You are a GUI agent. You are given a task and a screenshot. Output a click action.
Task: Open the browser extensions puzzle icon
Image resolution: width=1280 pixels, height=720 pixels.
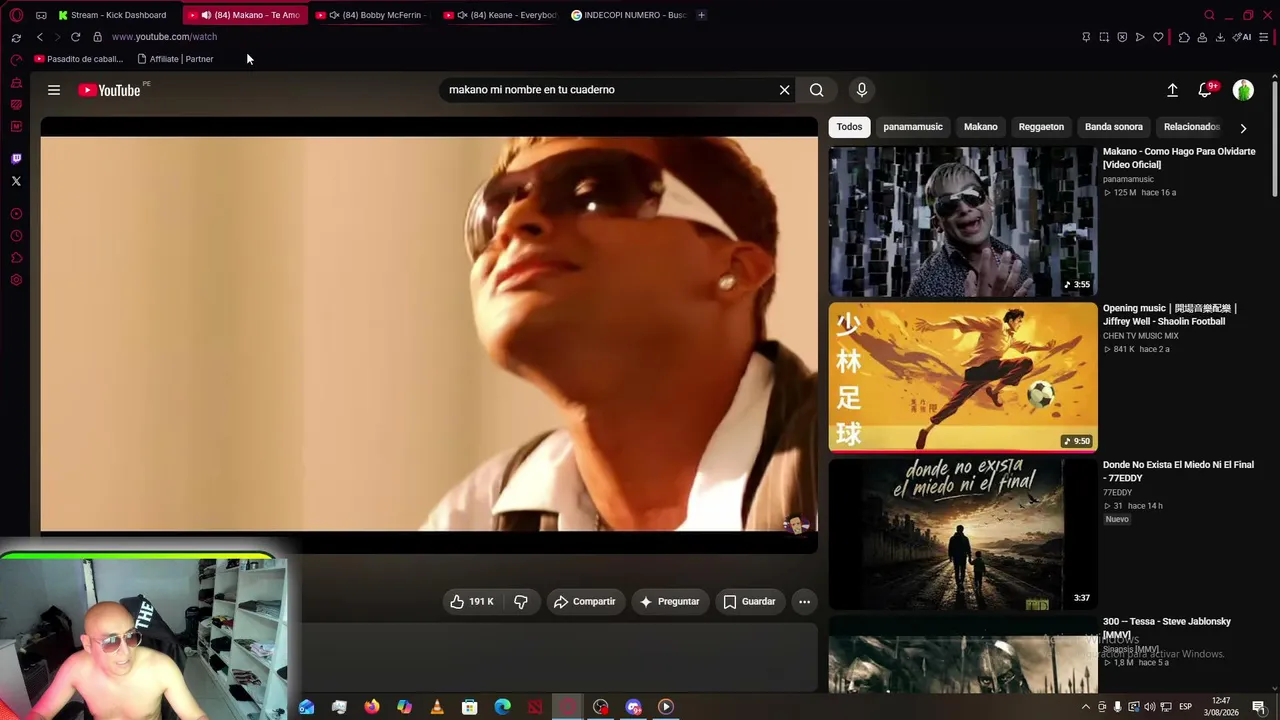1184,37
